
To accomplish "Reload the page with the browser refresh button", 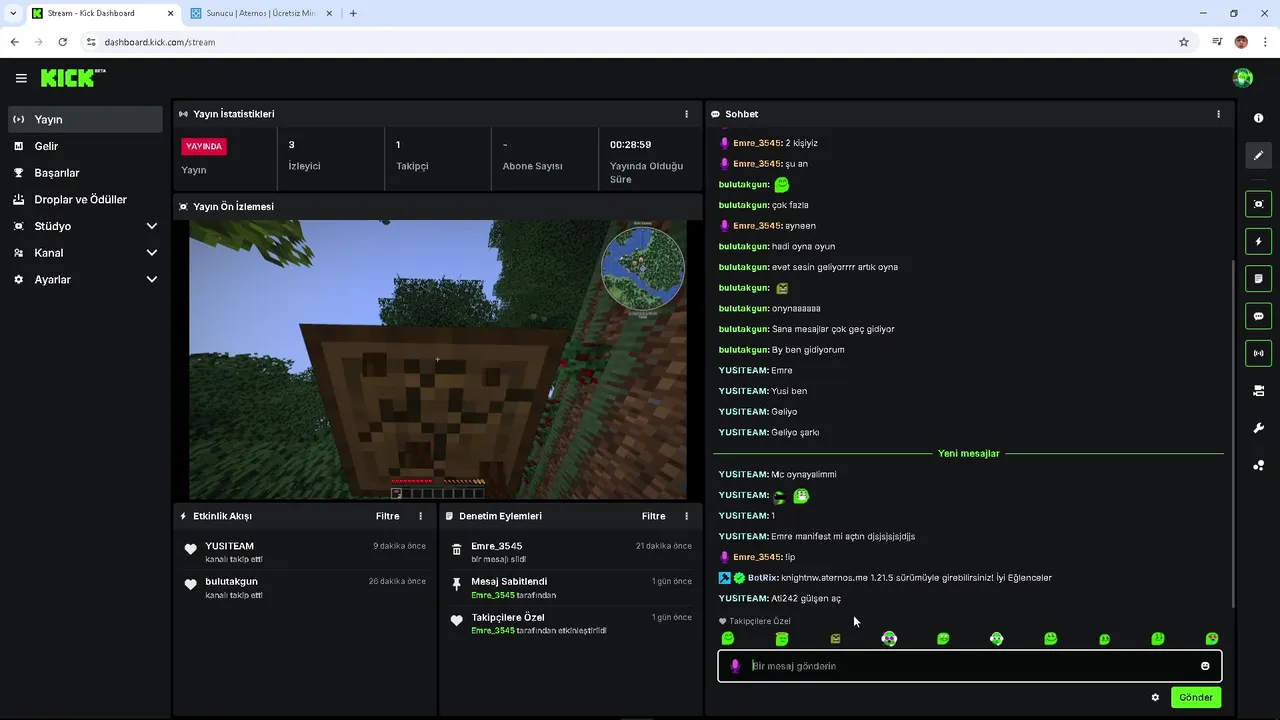I will (62, 42).
